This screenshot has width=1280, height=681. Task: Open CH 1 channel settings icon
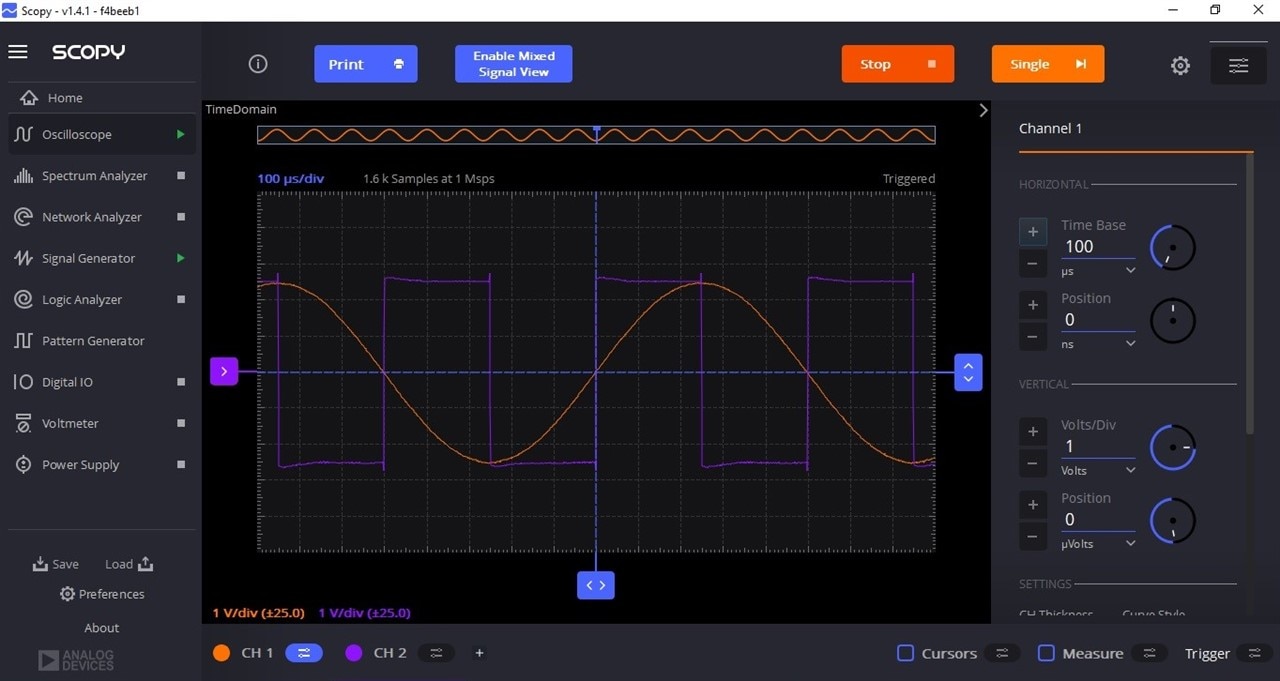(x=304, y=653)
